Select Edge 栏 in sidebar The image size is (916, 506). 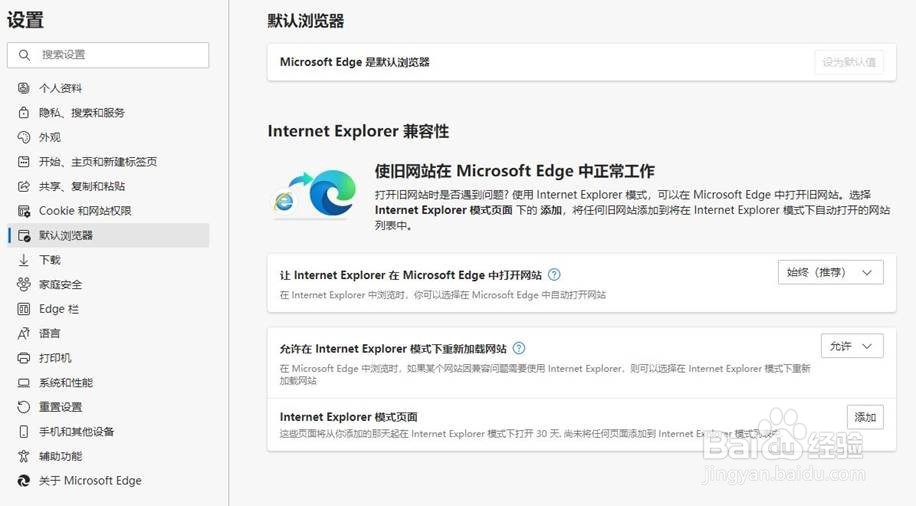pyautogui.click(x=108, y=309)
